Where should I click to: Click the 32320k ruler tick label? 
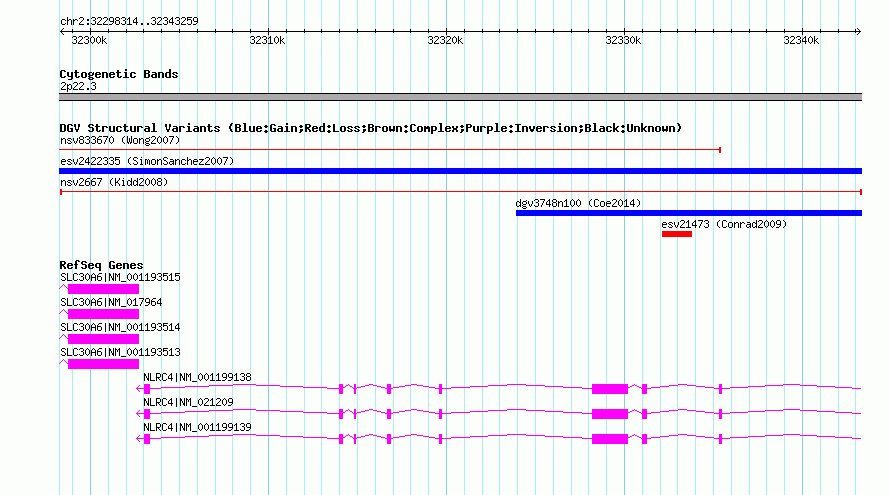point(445,40)
